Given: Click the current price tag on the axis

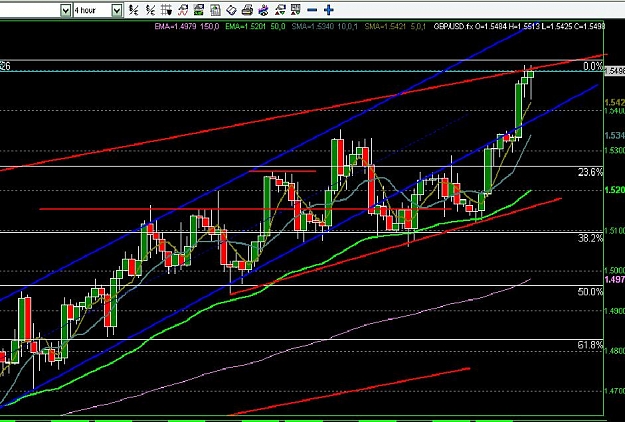Looking at the screenshot, I should click(615, 71).
